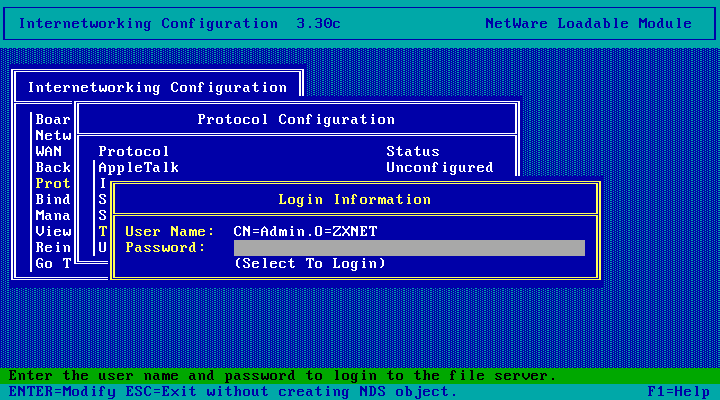The width and height of the screenshot is (720, 400).
Task: Click the Unconfigured status of AppleTalk
Action: click(440, 168)
